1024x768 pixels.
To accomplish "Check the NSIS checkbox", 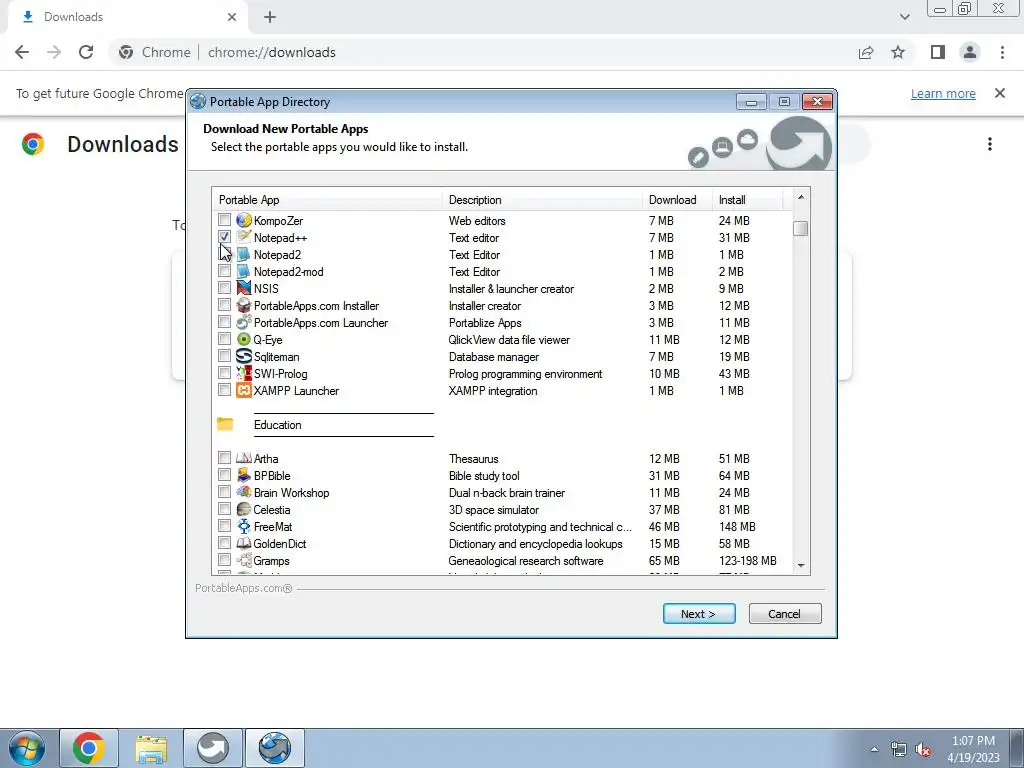I will 225,287.
